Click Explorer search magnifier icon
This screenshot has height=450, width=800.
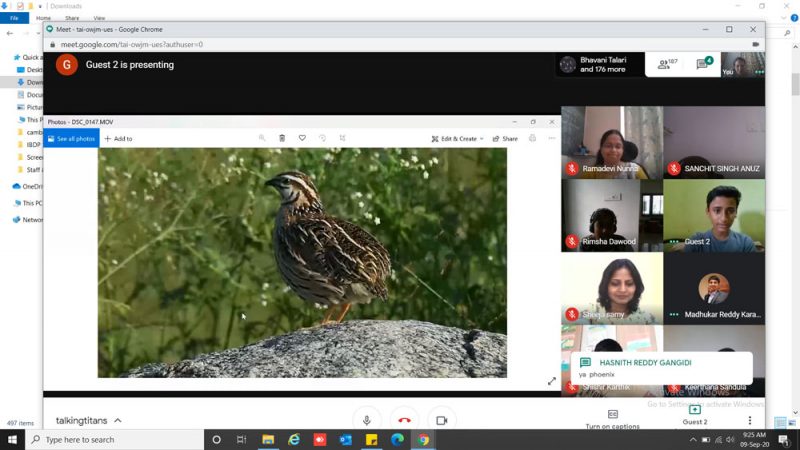[x=787, y=33]
